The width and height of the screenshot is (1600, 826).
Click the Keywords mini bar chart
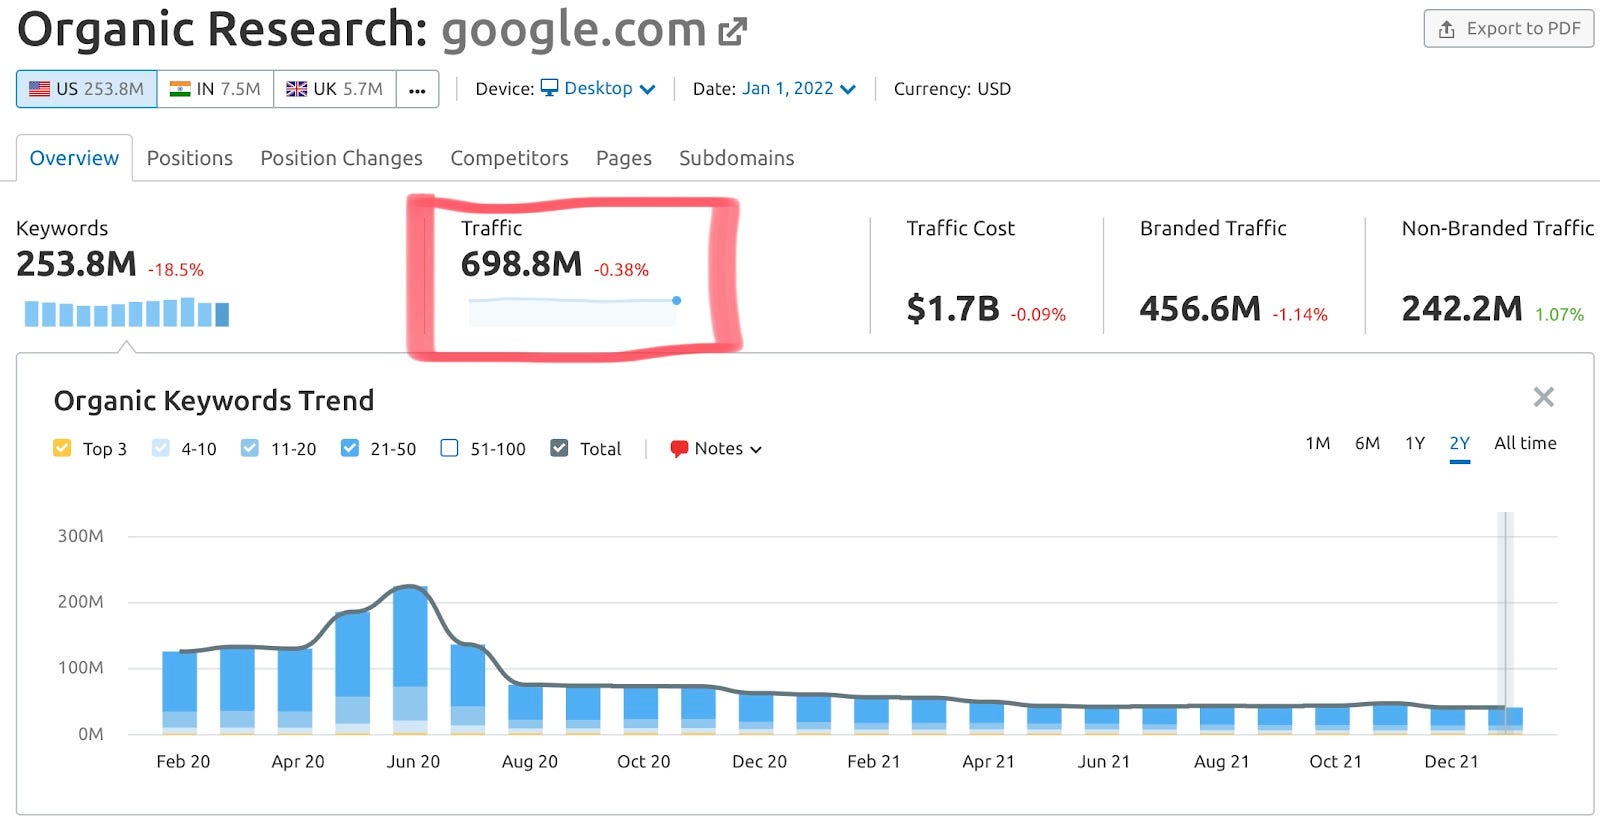[127, 313]
